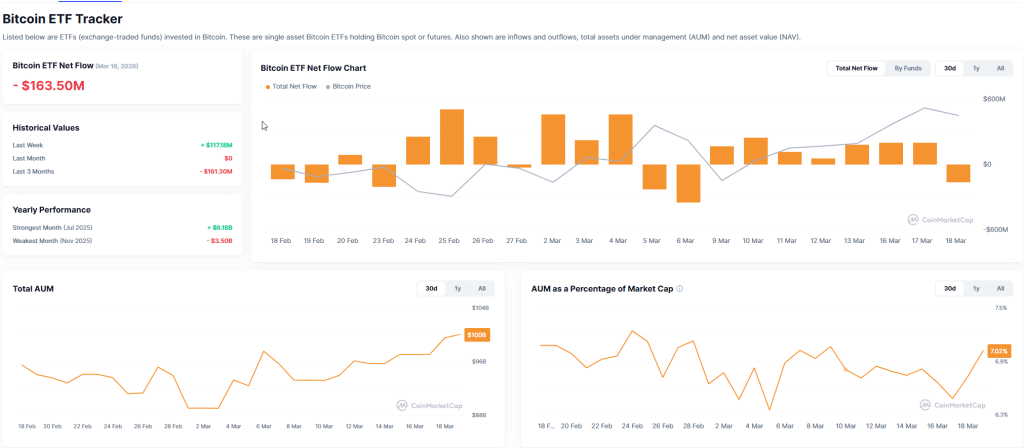Click the -$163.50M net flow value
Screen dimensions: 1024x448
49,86
